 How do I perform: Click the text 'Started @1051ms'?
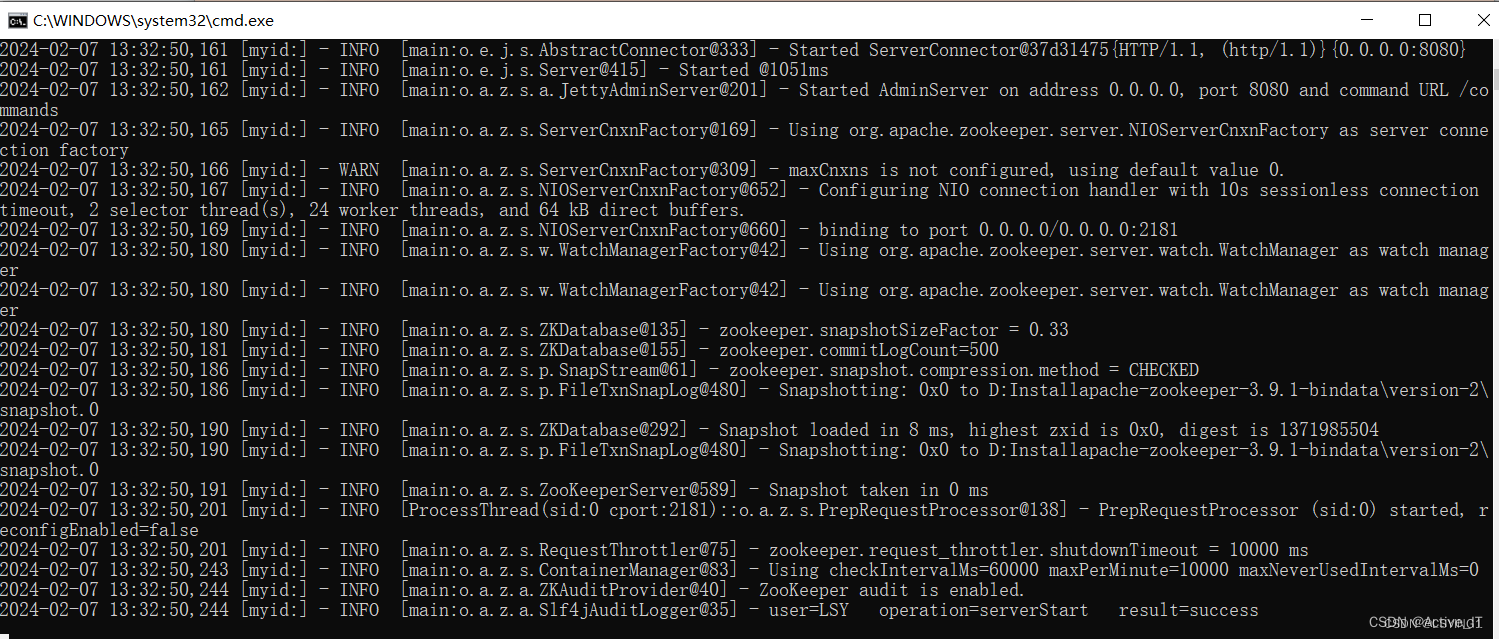click(x=754, y=70)
